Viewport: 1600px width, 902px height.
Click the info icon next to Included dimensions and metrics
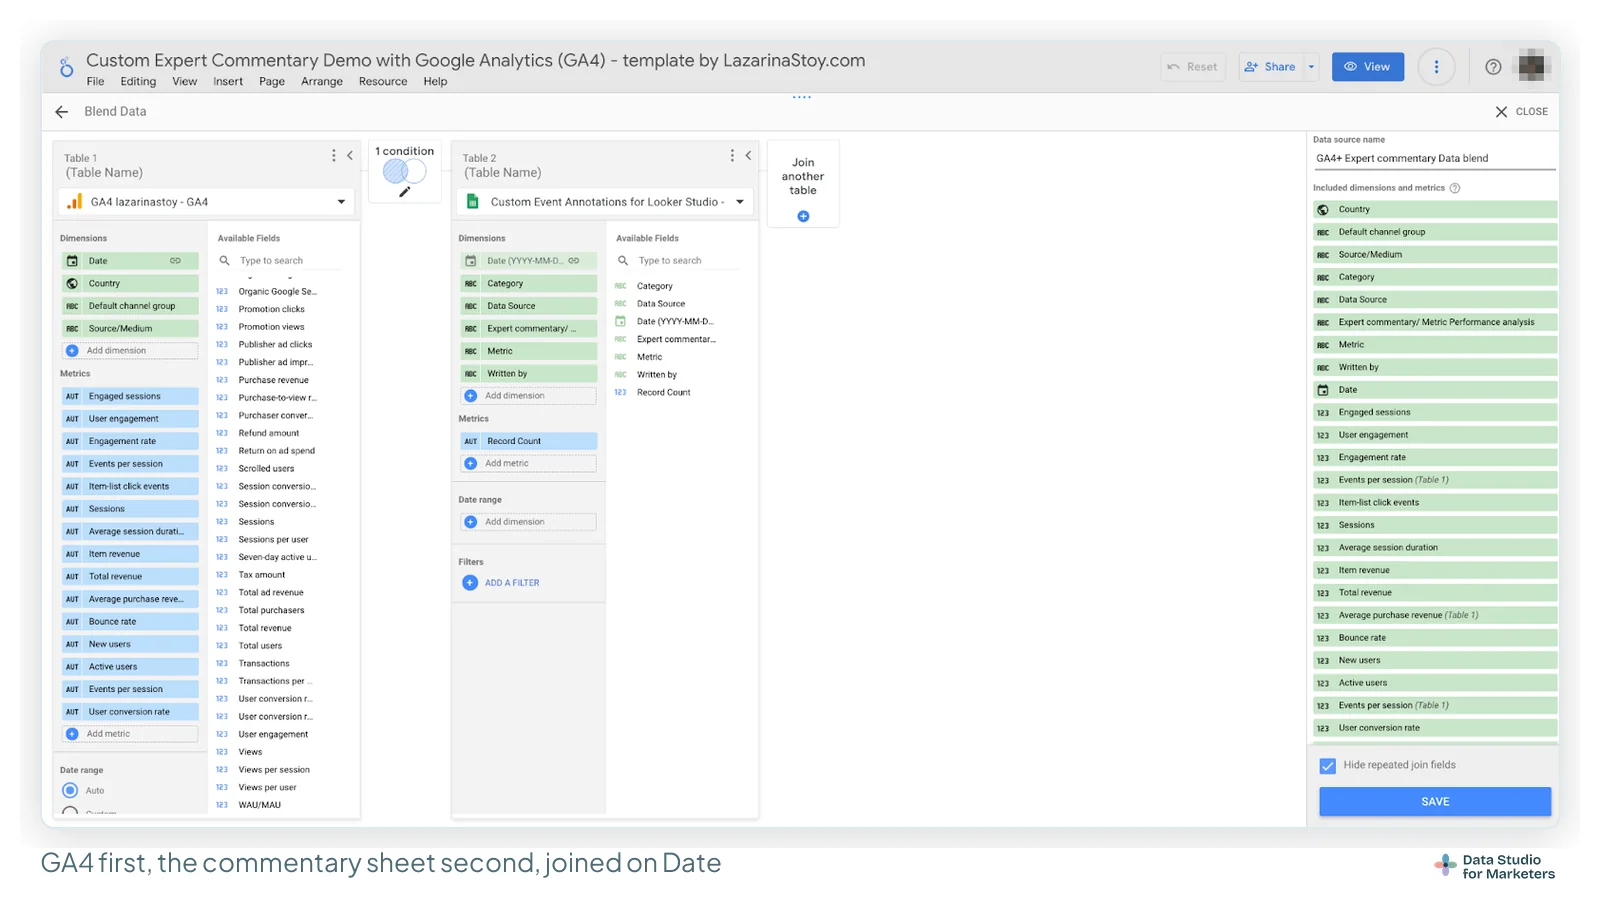coord(1455,188)
